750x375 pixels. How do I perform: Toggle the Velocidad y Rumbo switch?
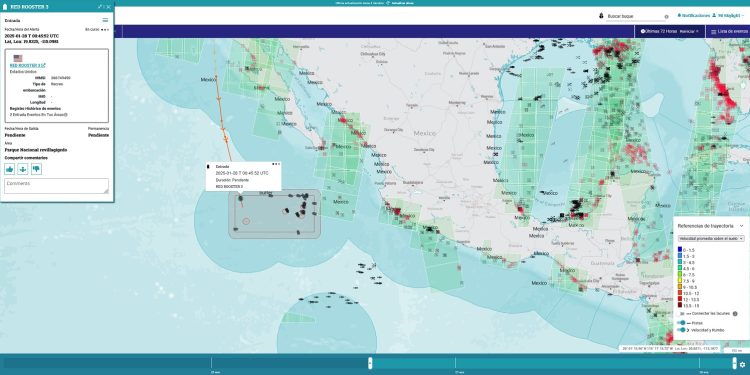pos(682,330)
